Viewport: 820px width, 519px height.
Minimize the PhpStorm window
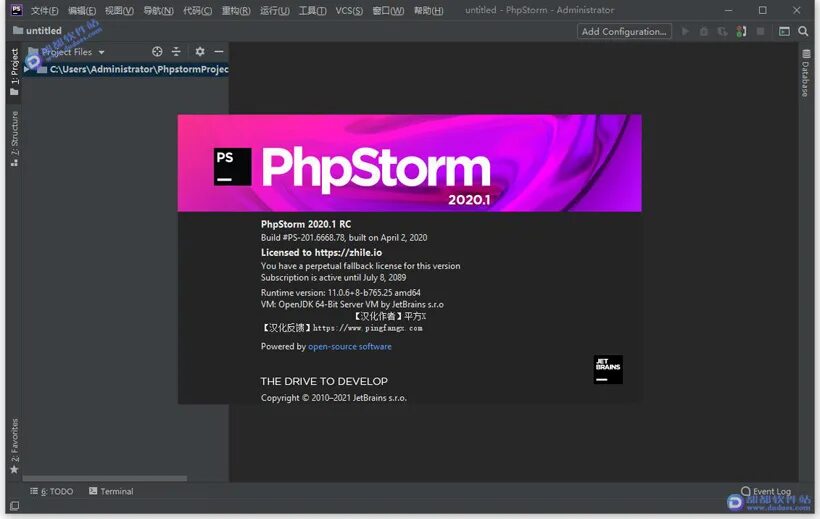[728, 10]
